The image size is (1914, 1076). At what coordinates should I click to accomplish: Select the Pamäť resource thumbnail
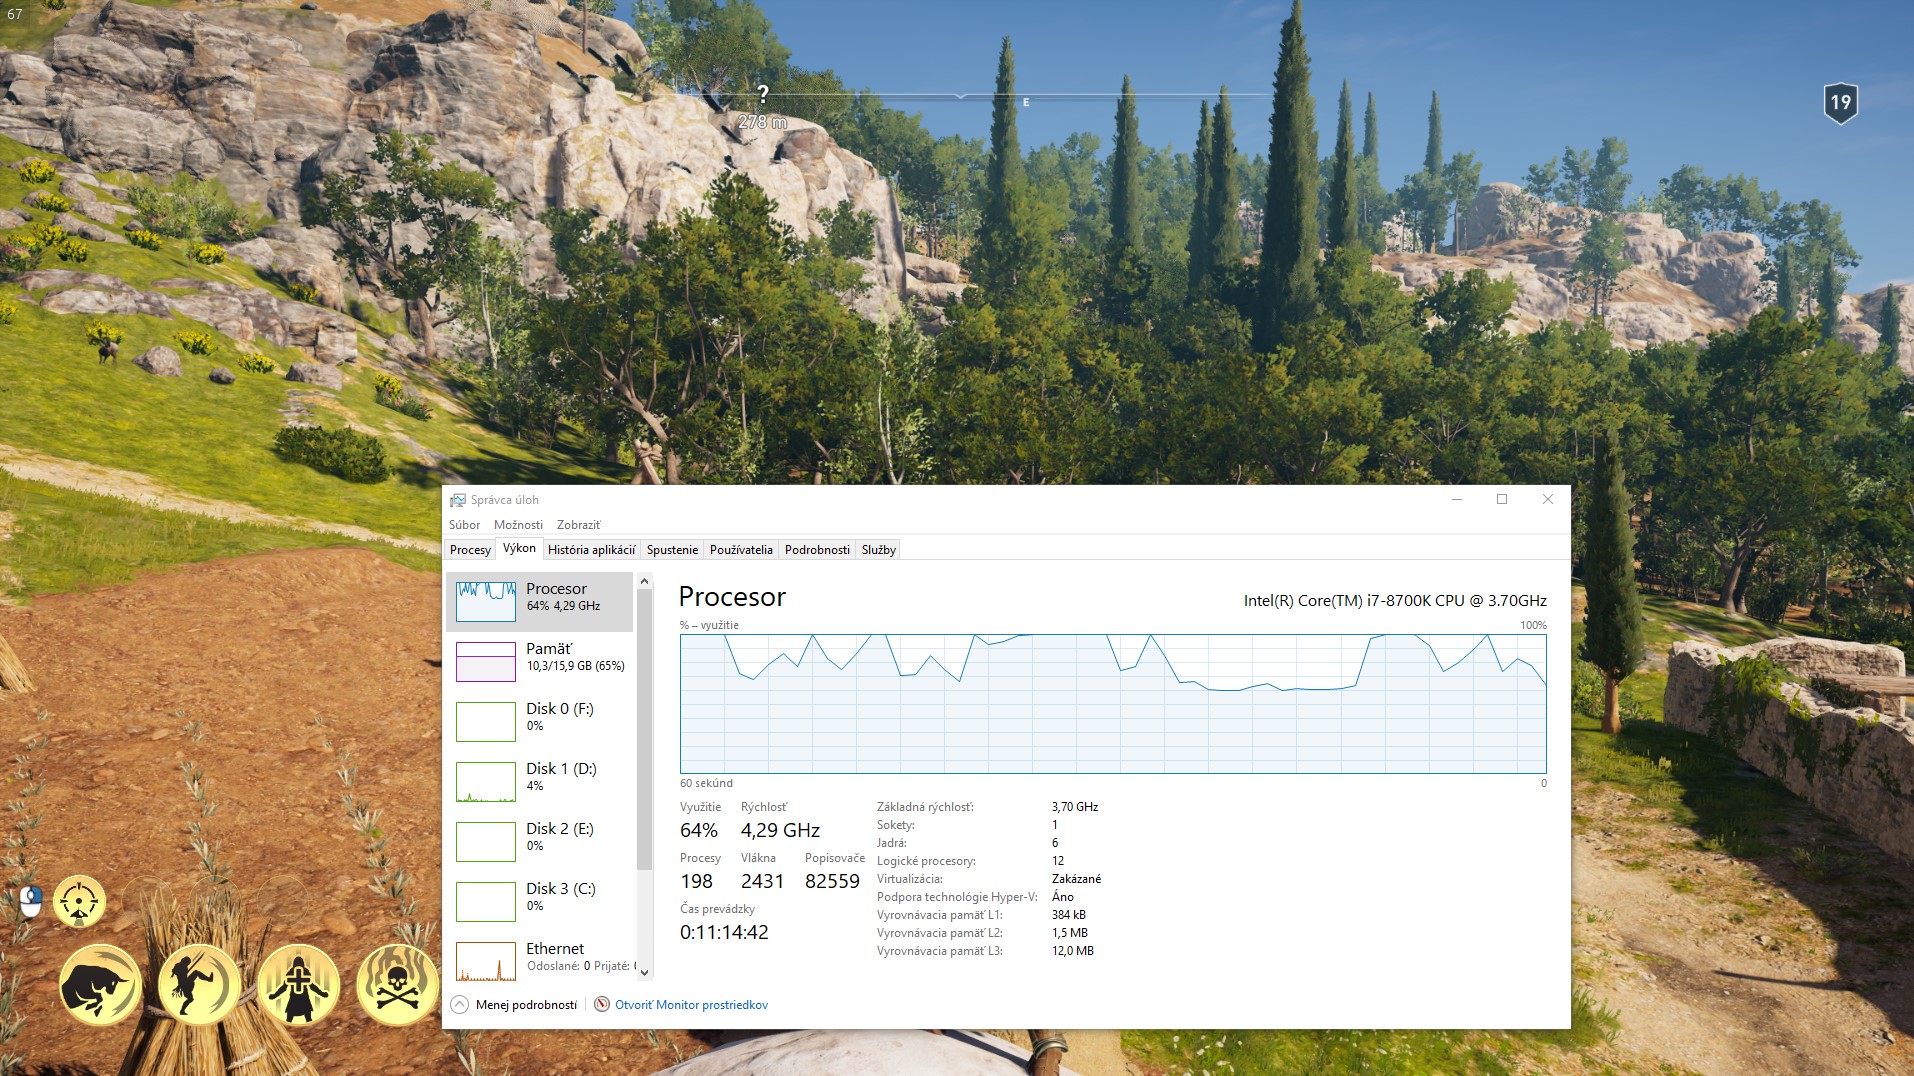pyautogui.click(x=486, y=661)
